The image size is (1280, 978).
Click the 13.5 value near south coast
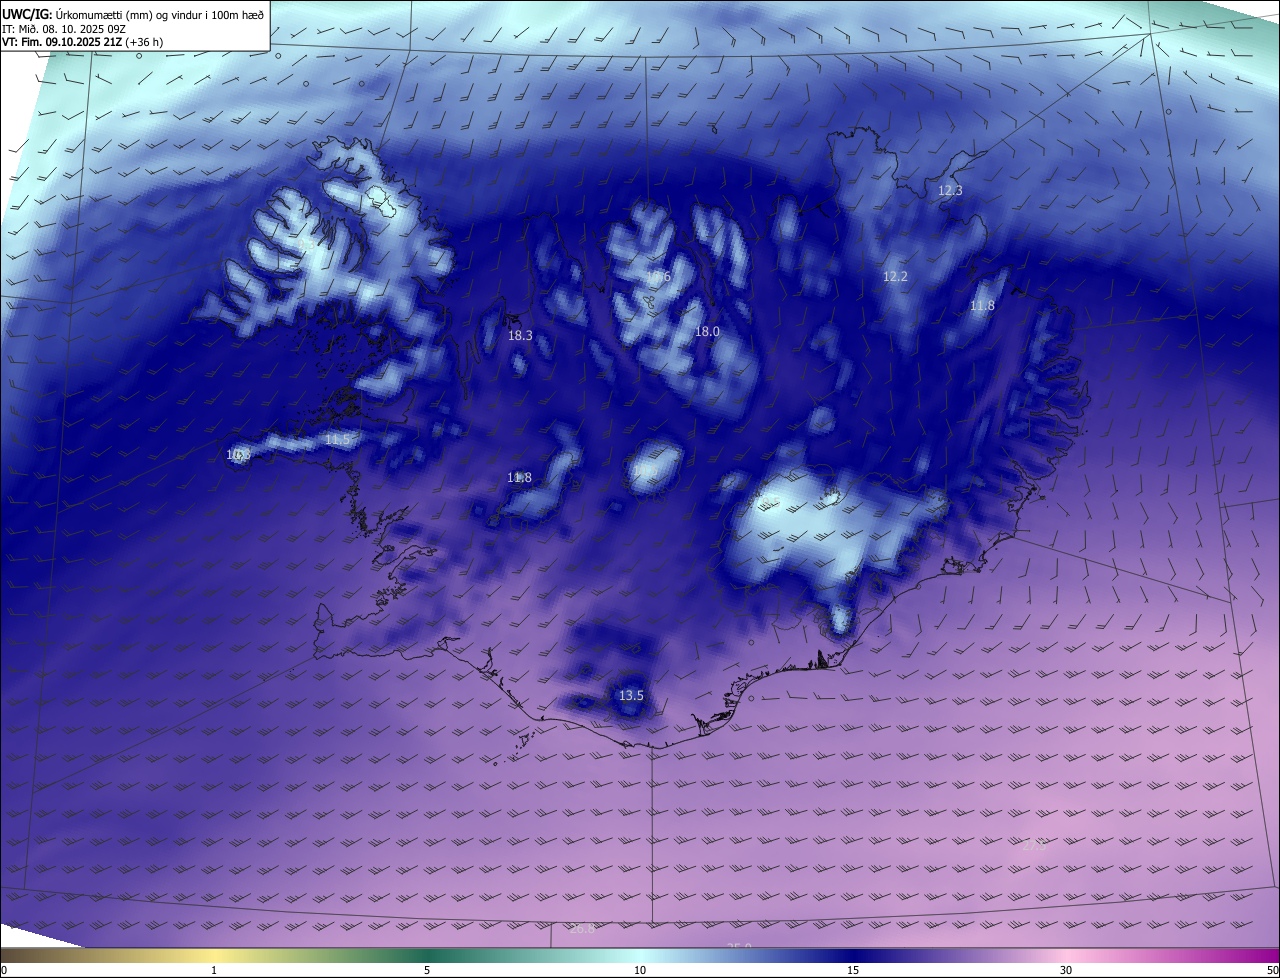click(631, 695)
